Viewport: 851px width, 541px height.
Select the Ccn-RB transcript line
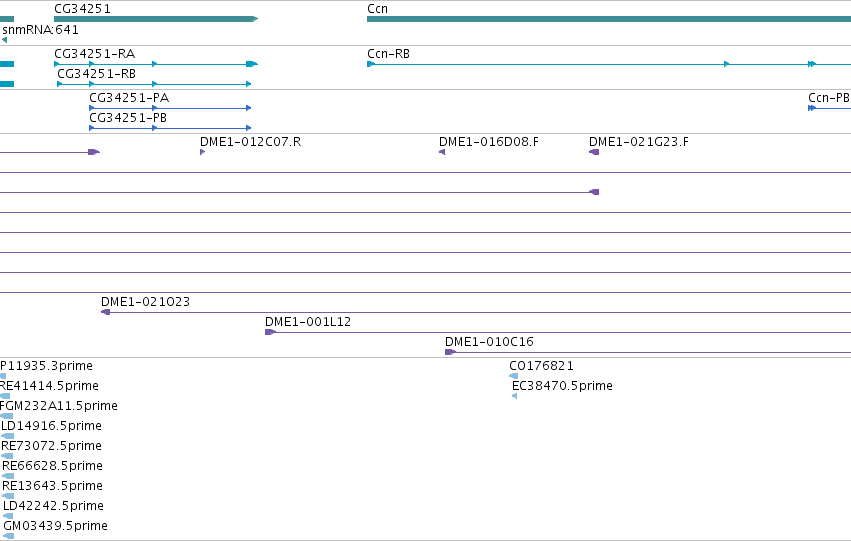pyautogui.click(x=609, y=64)
